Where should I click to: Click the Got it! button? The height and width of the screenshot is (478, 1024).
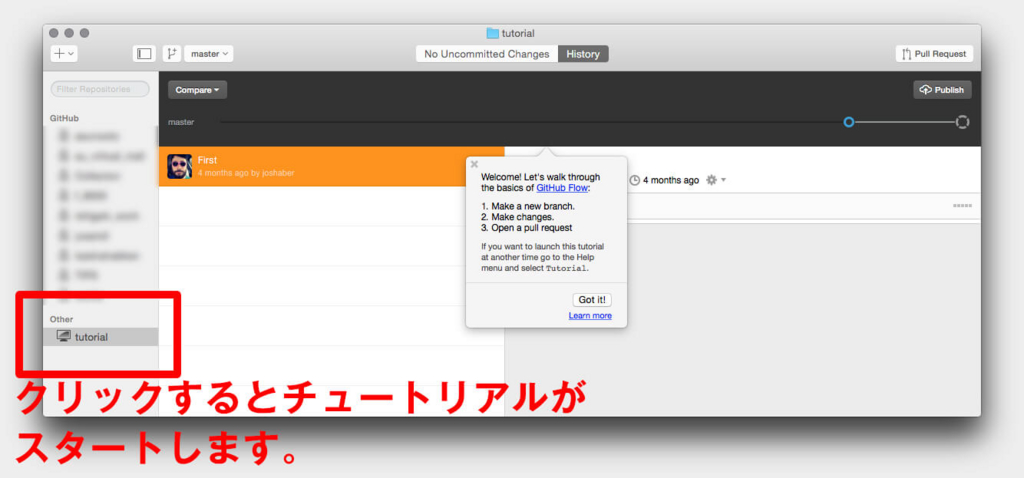(x=592, y=300)
